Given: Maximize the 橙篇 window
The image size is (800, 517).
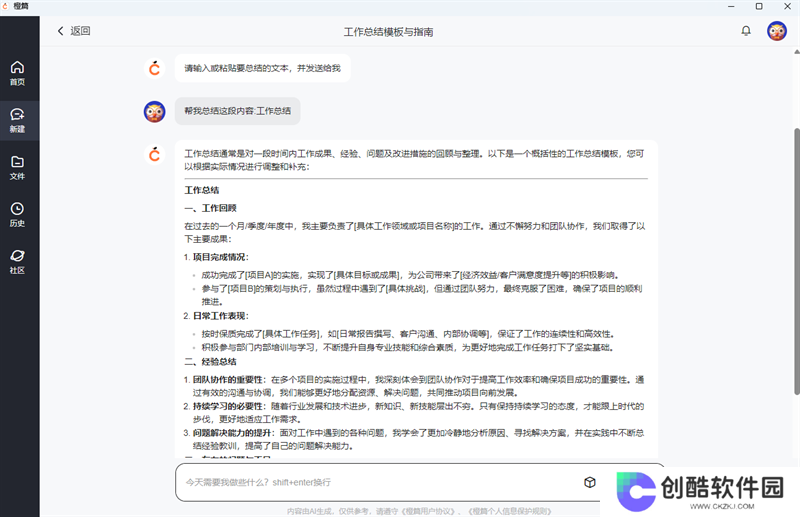Looking at the screenshot, I should click(759, 6).
